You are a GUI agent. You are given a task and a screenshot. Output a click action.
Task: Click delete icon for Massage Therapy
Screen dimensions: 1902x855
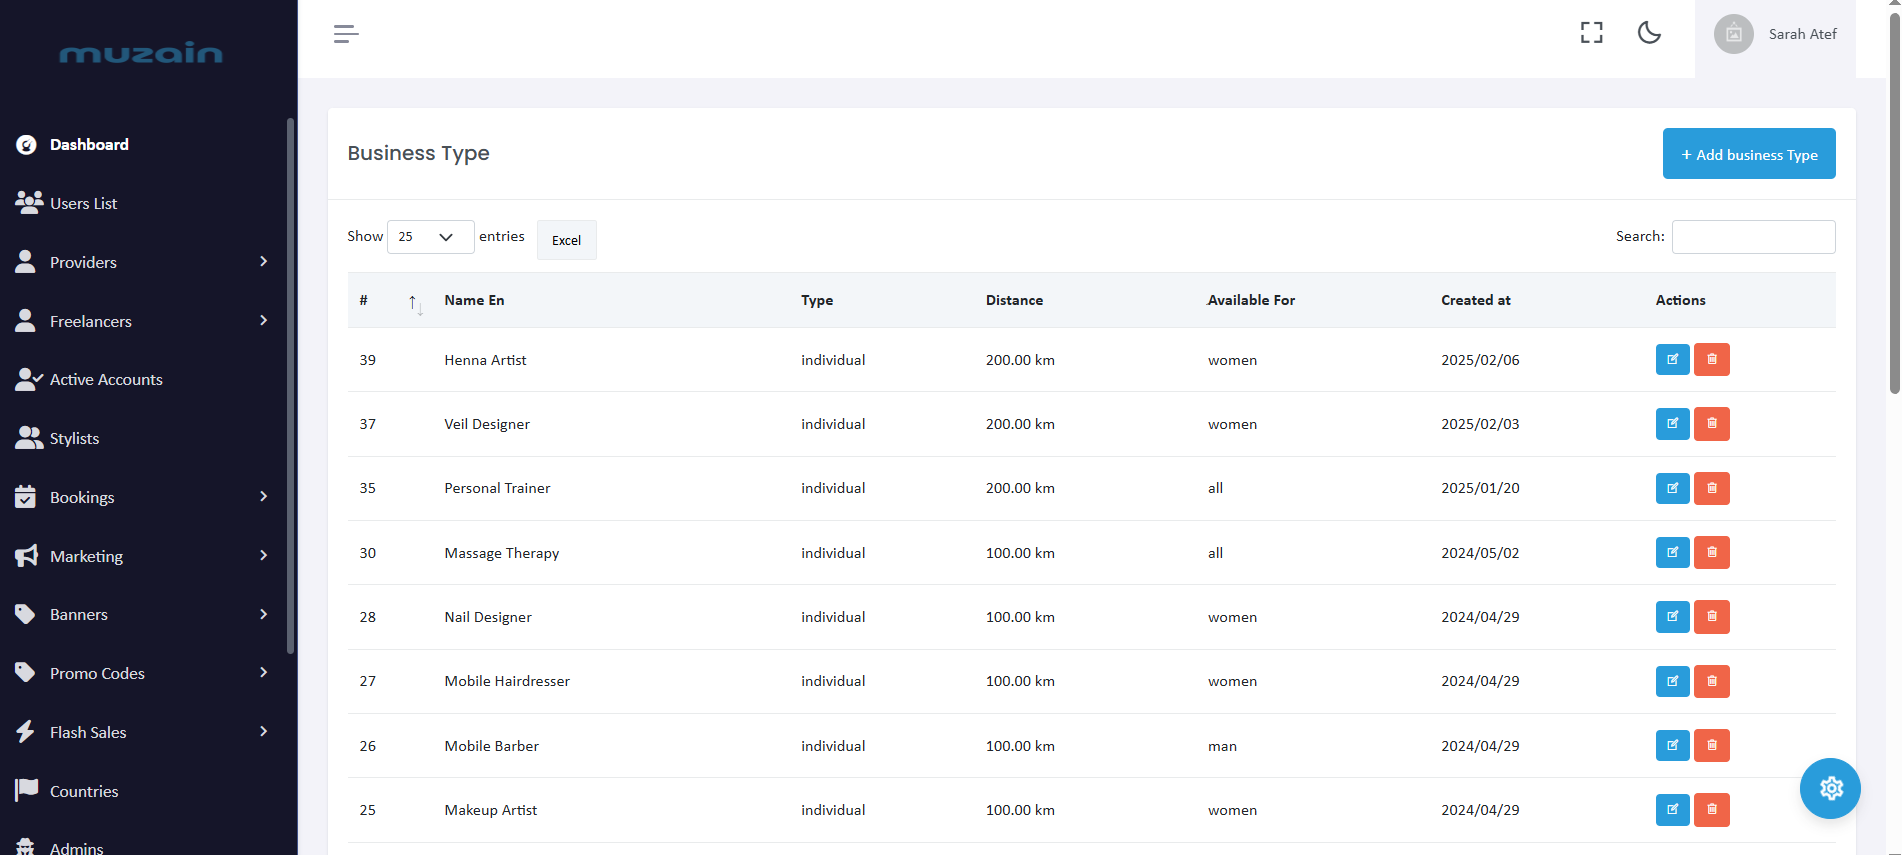click(1711, 552)
